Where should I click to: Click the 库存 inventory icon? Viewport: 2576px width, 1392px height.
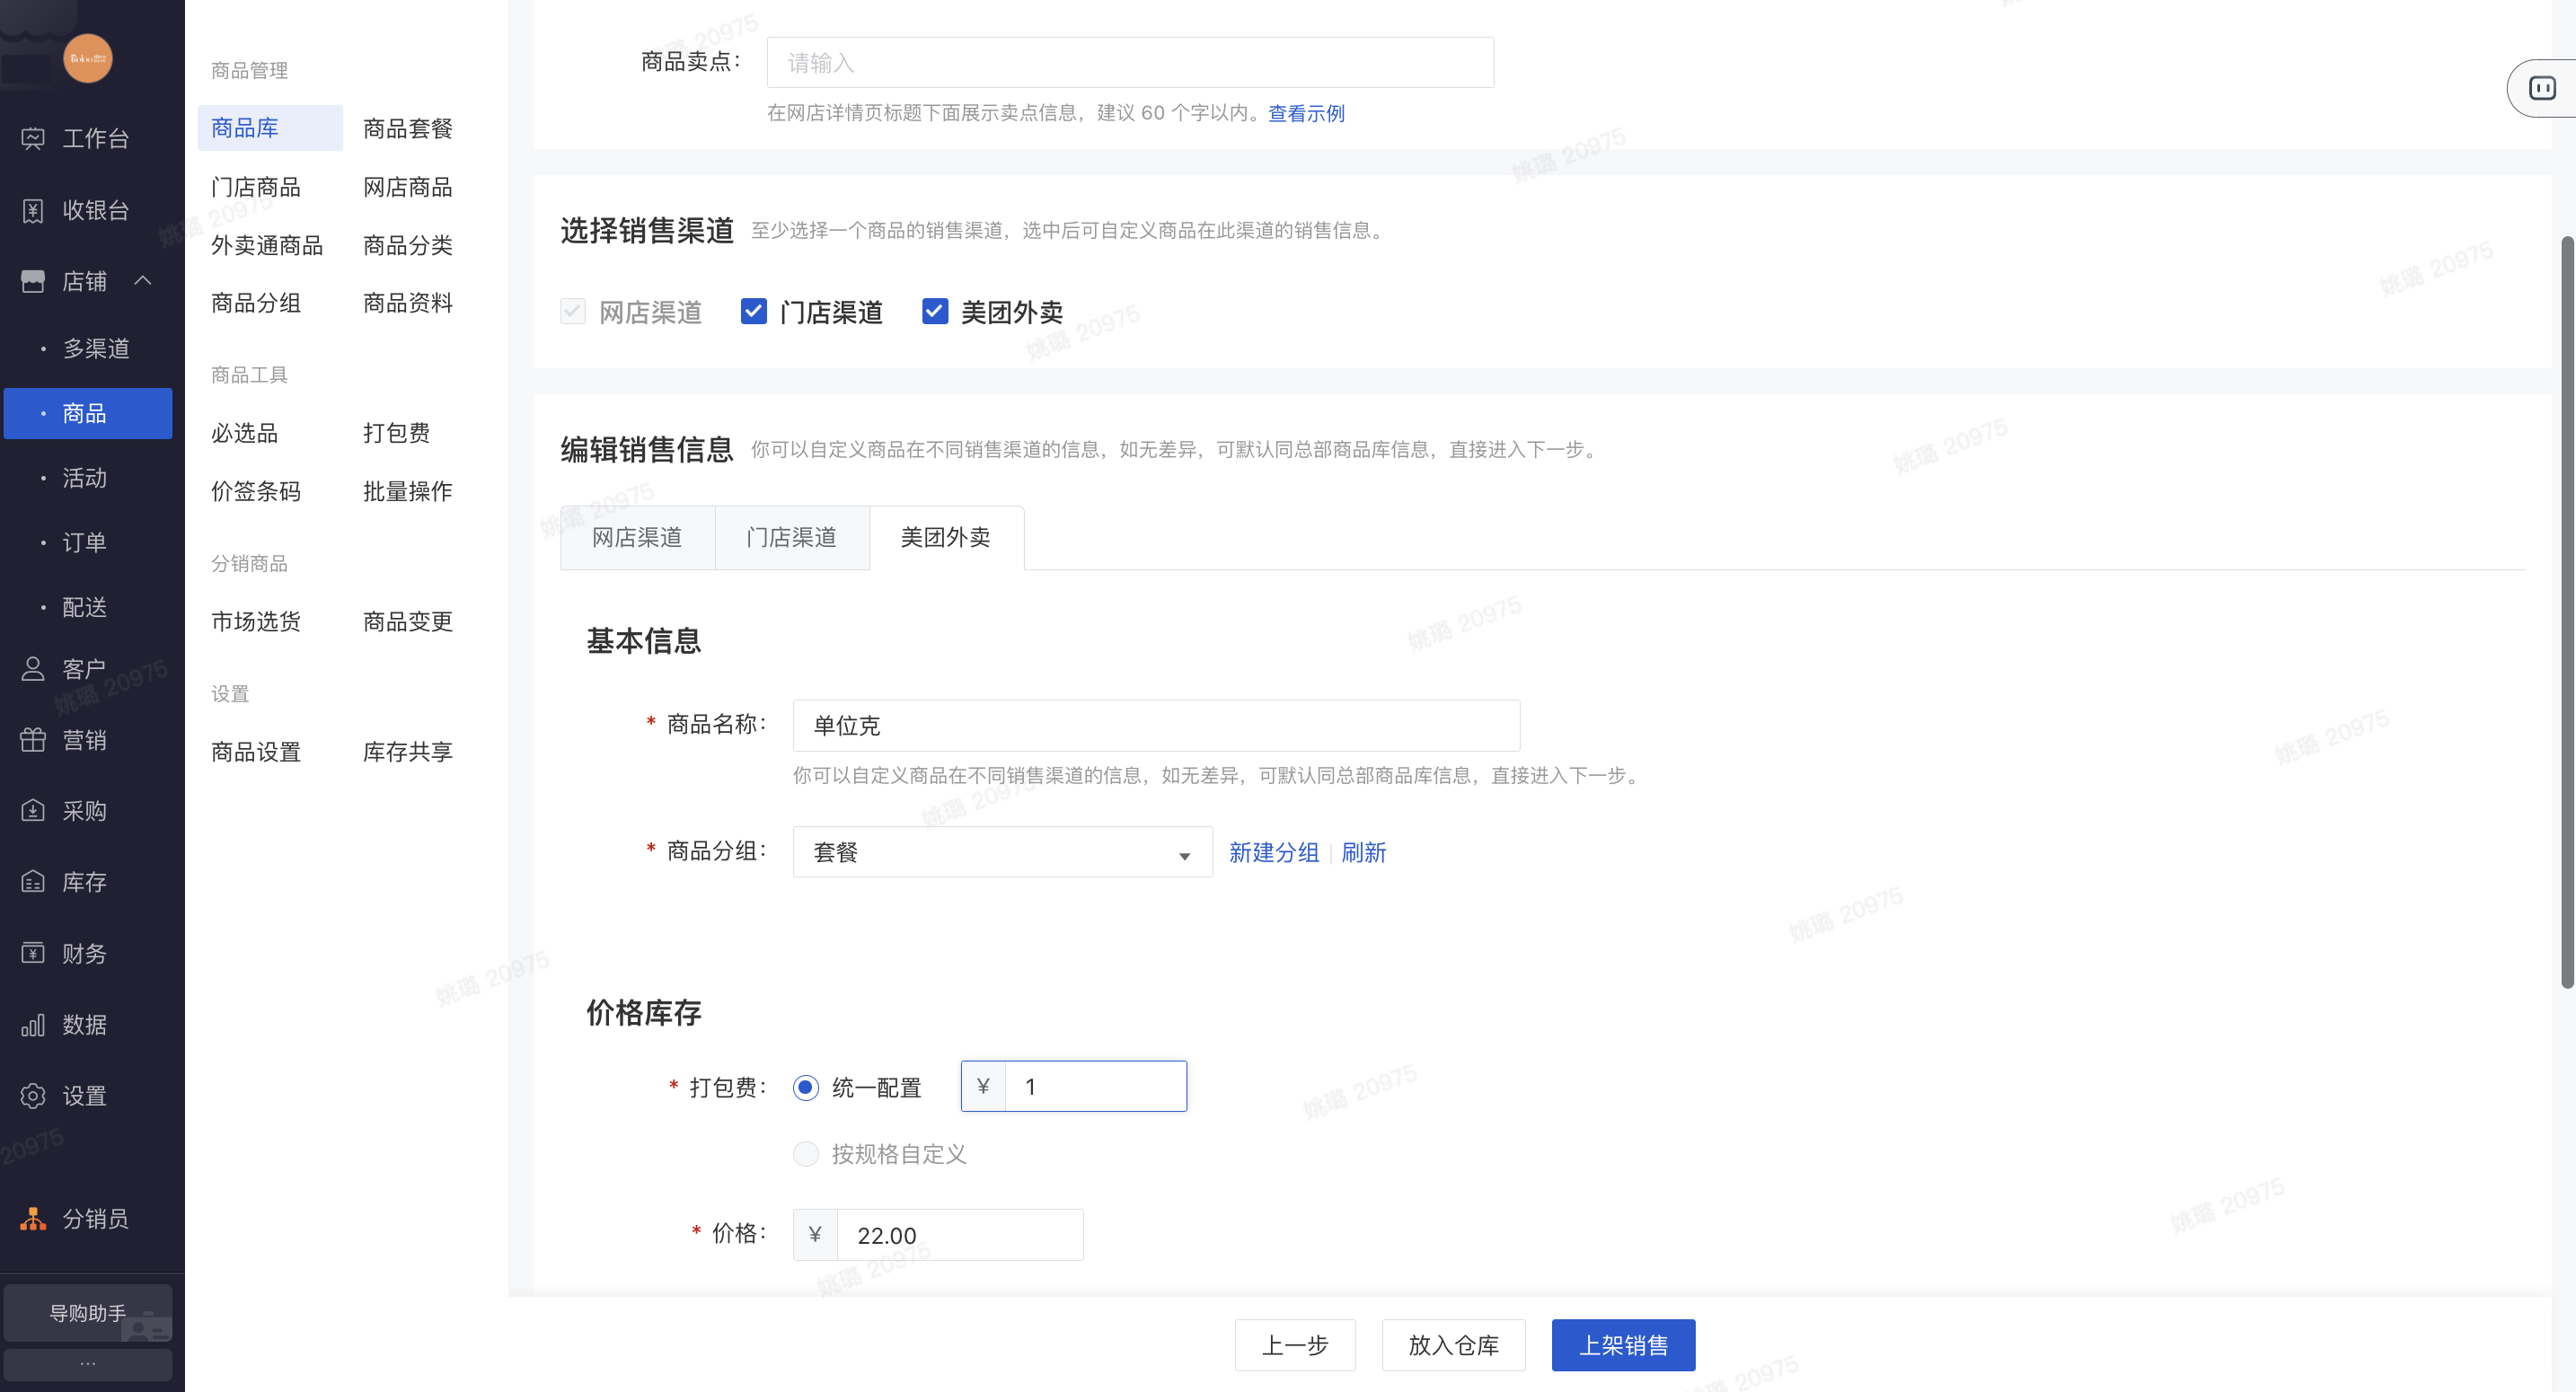[x=33, y=882]
